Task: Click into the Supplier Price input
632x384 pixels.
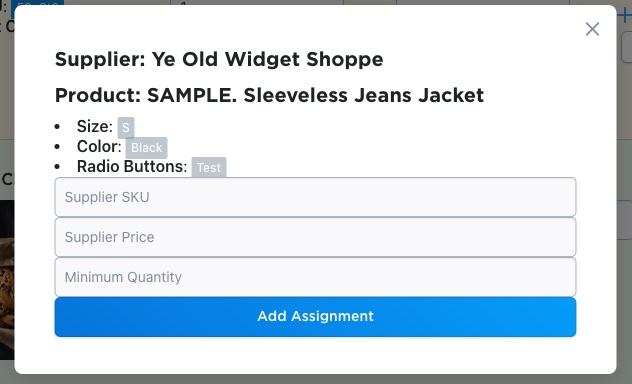Action: pyautogui.click(x=315, y=237)
